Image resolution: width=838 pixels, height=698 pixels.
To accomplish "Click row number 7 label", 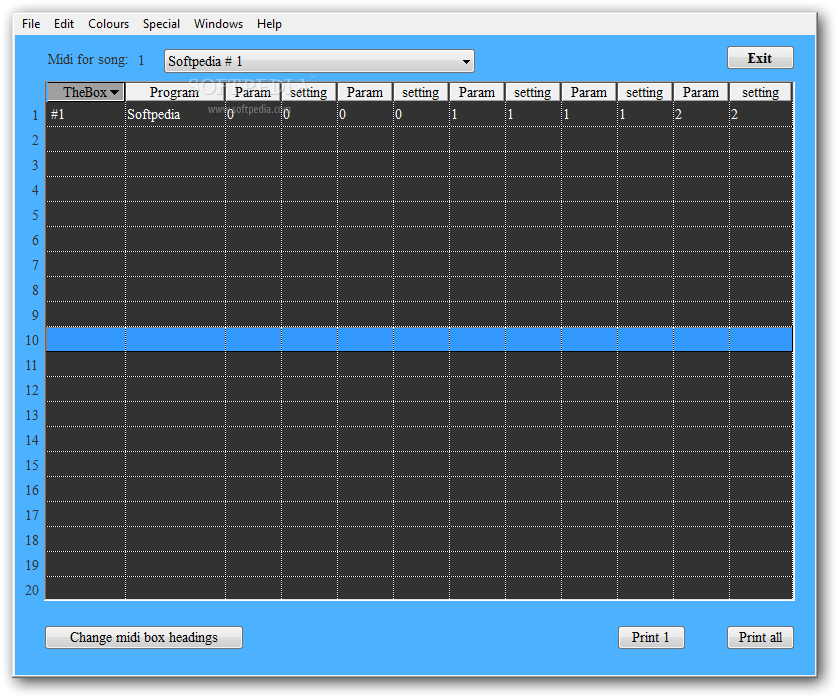I will click(35, 265).
